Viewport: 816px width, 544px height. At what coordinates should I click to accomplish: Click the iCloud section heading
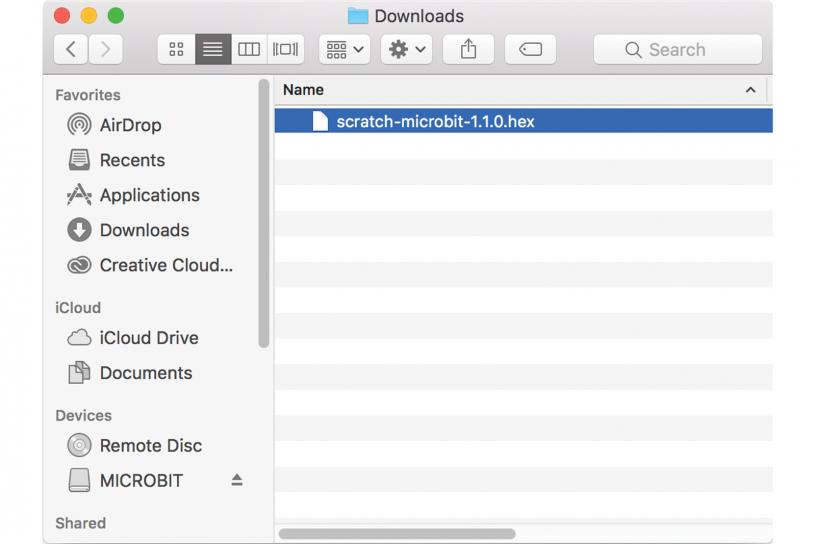coord(78,308)
